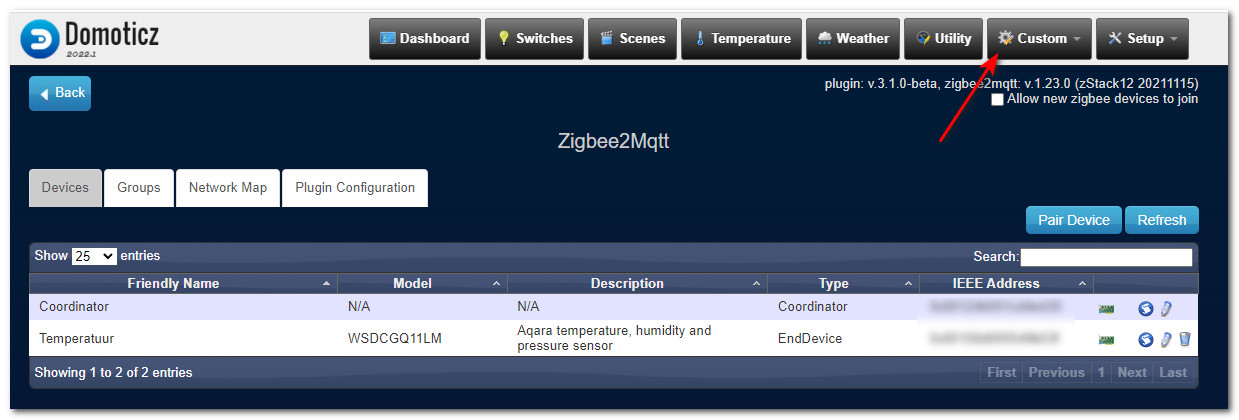The height and width of the screenshot is (420, 1239).
Task: Click the Next pagination button
Action: (x=1132, y=372)
